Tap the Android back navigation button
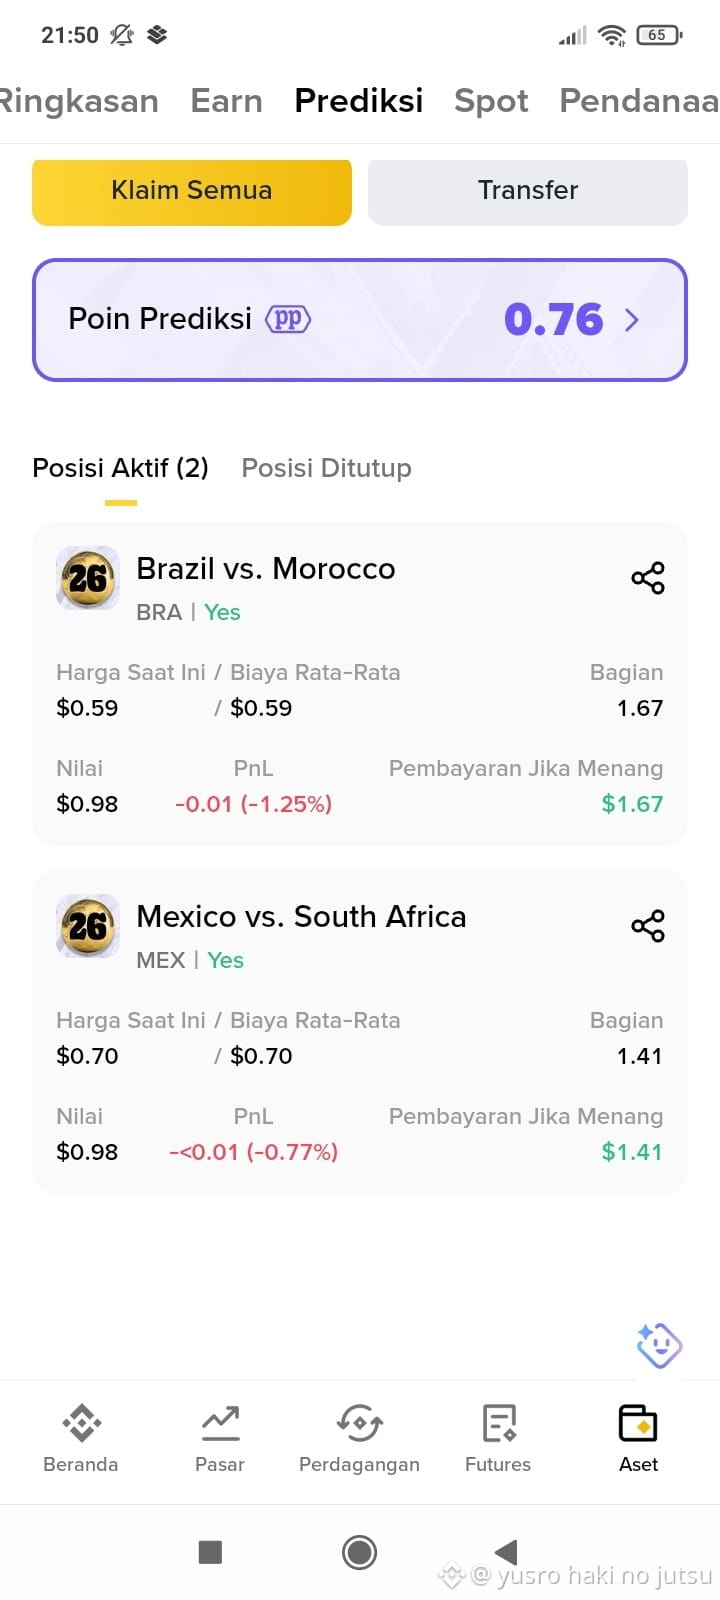 click(x=506, y=1552)
